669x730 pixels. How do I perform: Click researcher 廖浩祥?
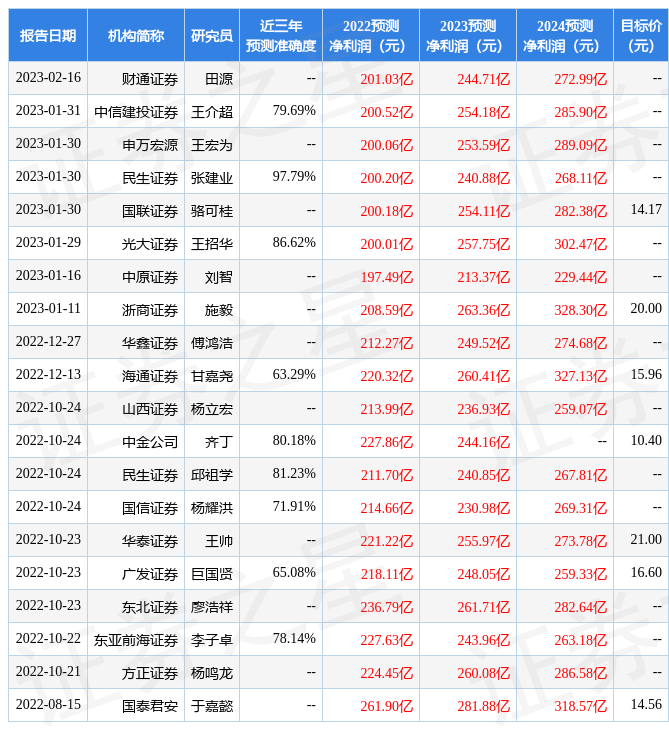[x=212, y=608]
